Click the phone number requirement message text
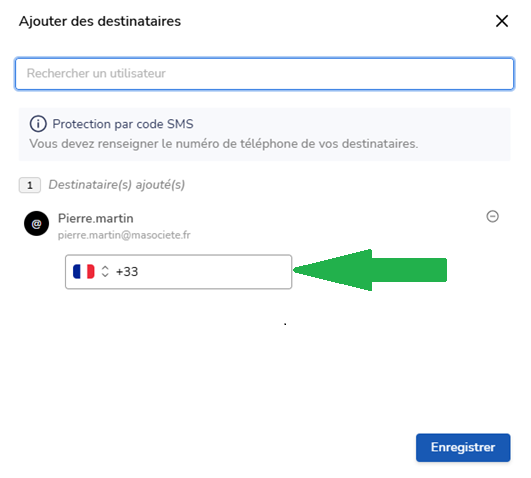The image size is (531, 478). click(224, 144)
